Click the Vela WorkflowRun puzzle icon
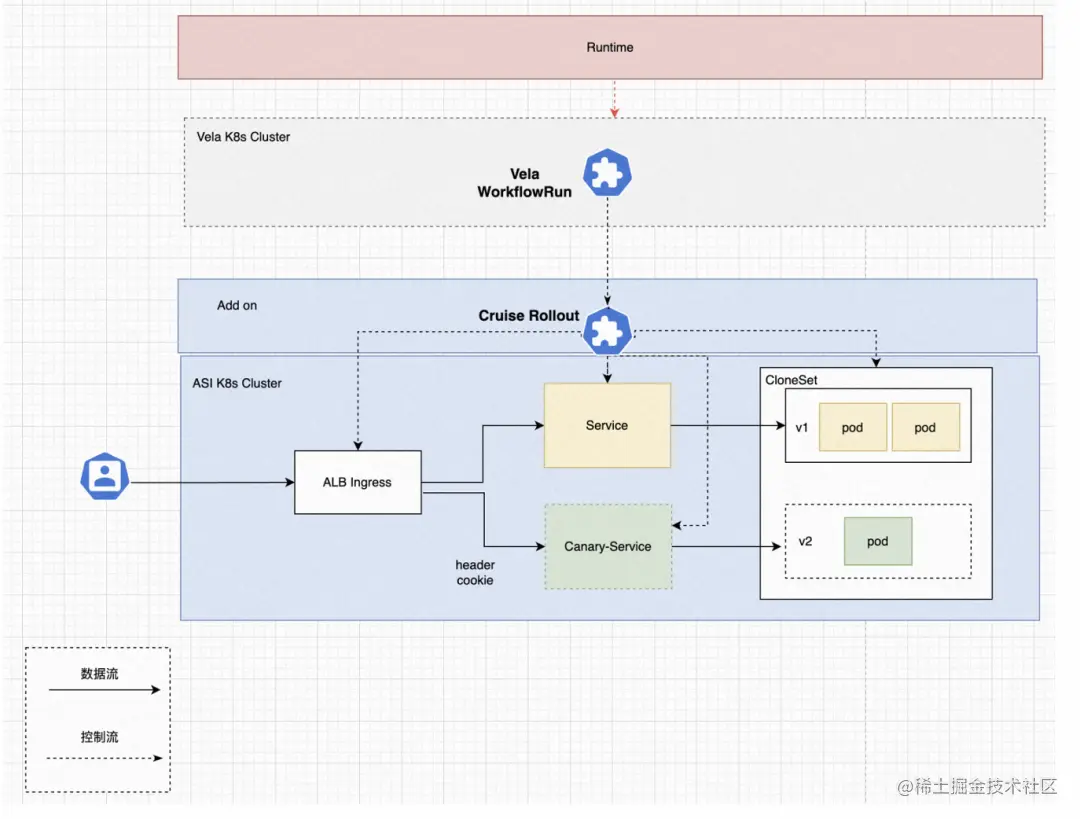 click(607, 173)
